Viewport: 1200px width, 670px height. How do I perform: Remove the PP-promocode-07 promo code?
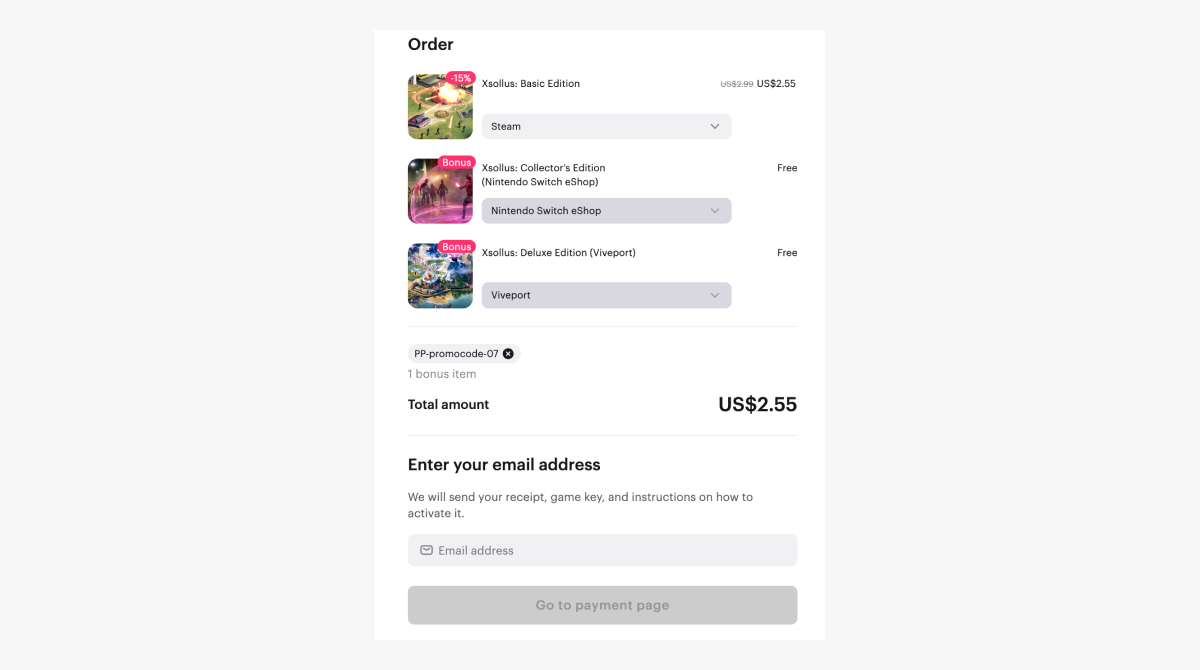click(508, 354)
